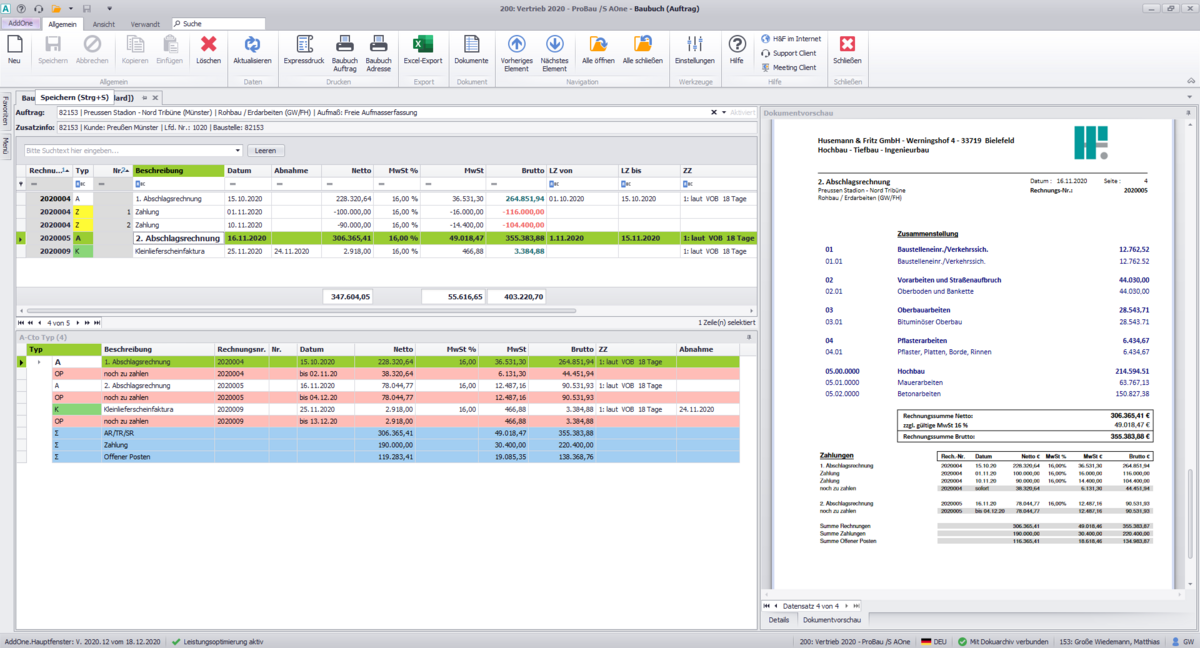Screen dimensions: 1200x648
Task: Export the table with Excel-Export
Action: [423, 48]
